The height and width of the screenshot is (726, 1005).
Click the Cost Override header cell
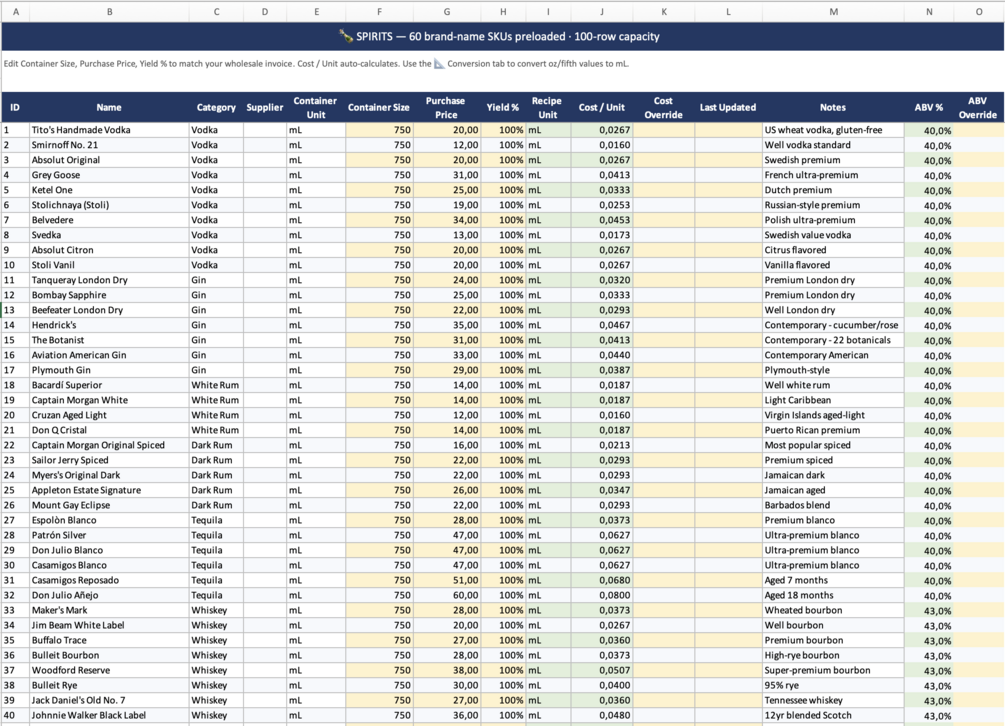click(663, 108)
